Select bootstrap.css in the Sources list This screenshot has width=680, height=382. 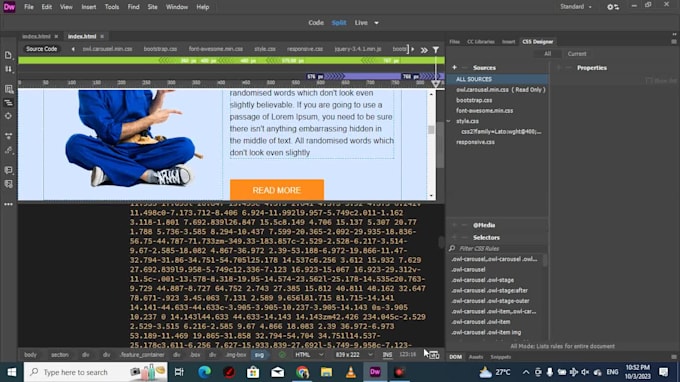474,100
